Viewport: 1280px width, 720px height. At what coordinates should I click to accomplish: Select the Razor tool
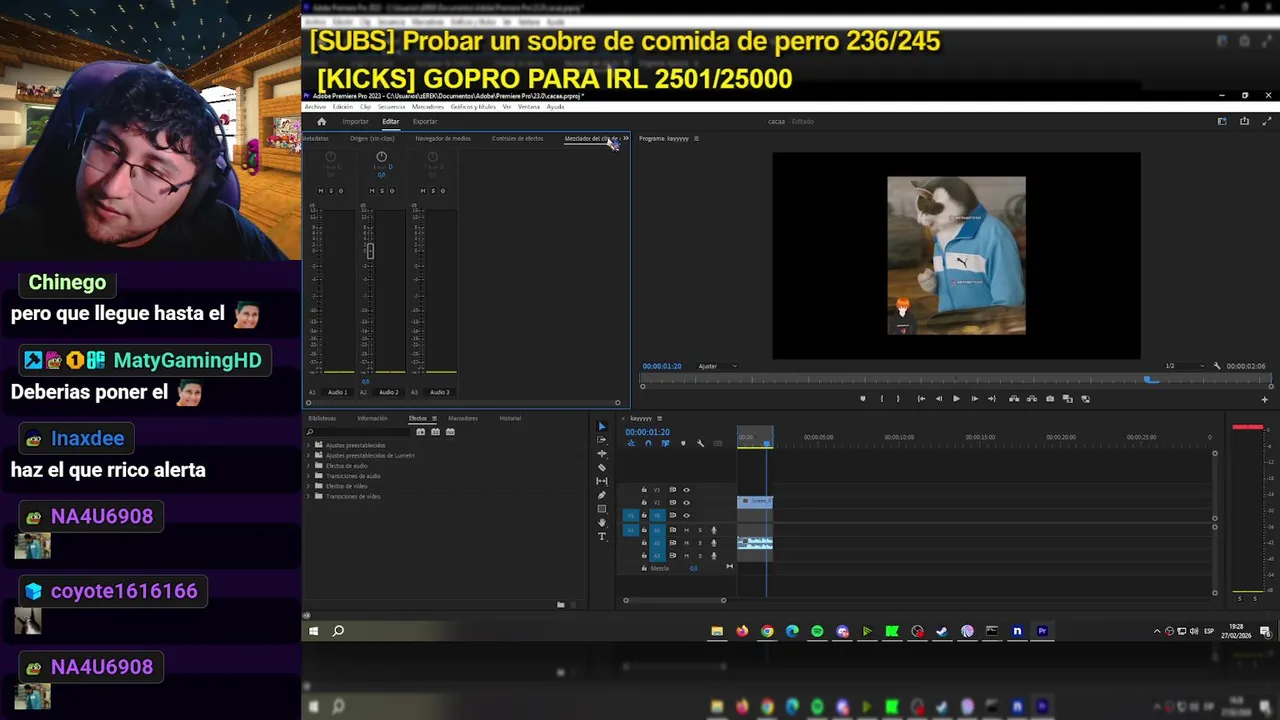pyautogui.click(x=602, y=467)
